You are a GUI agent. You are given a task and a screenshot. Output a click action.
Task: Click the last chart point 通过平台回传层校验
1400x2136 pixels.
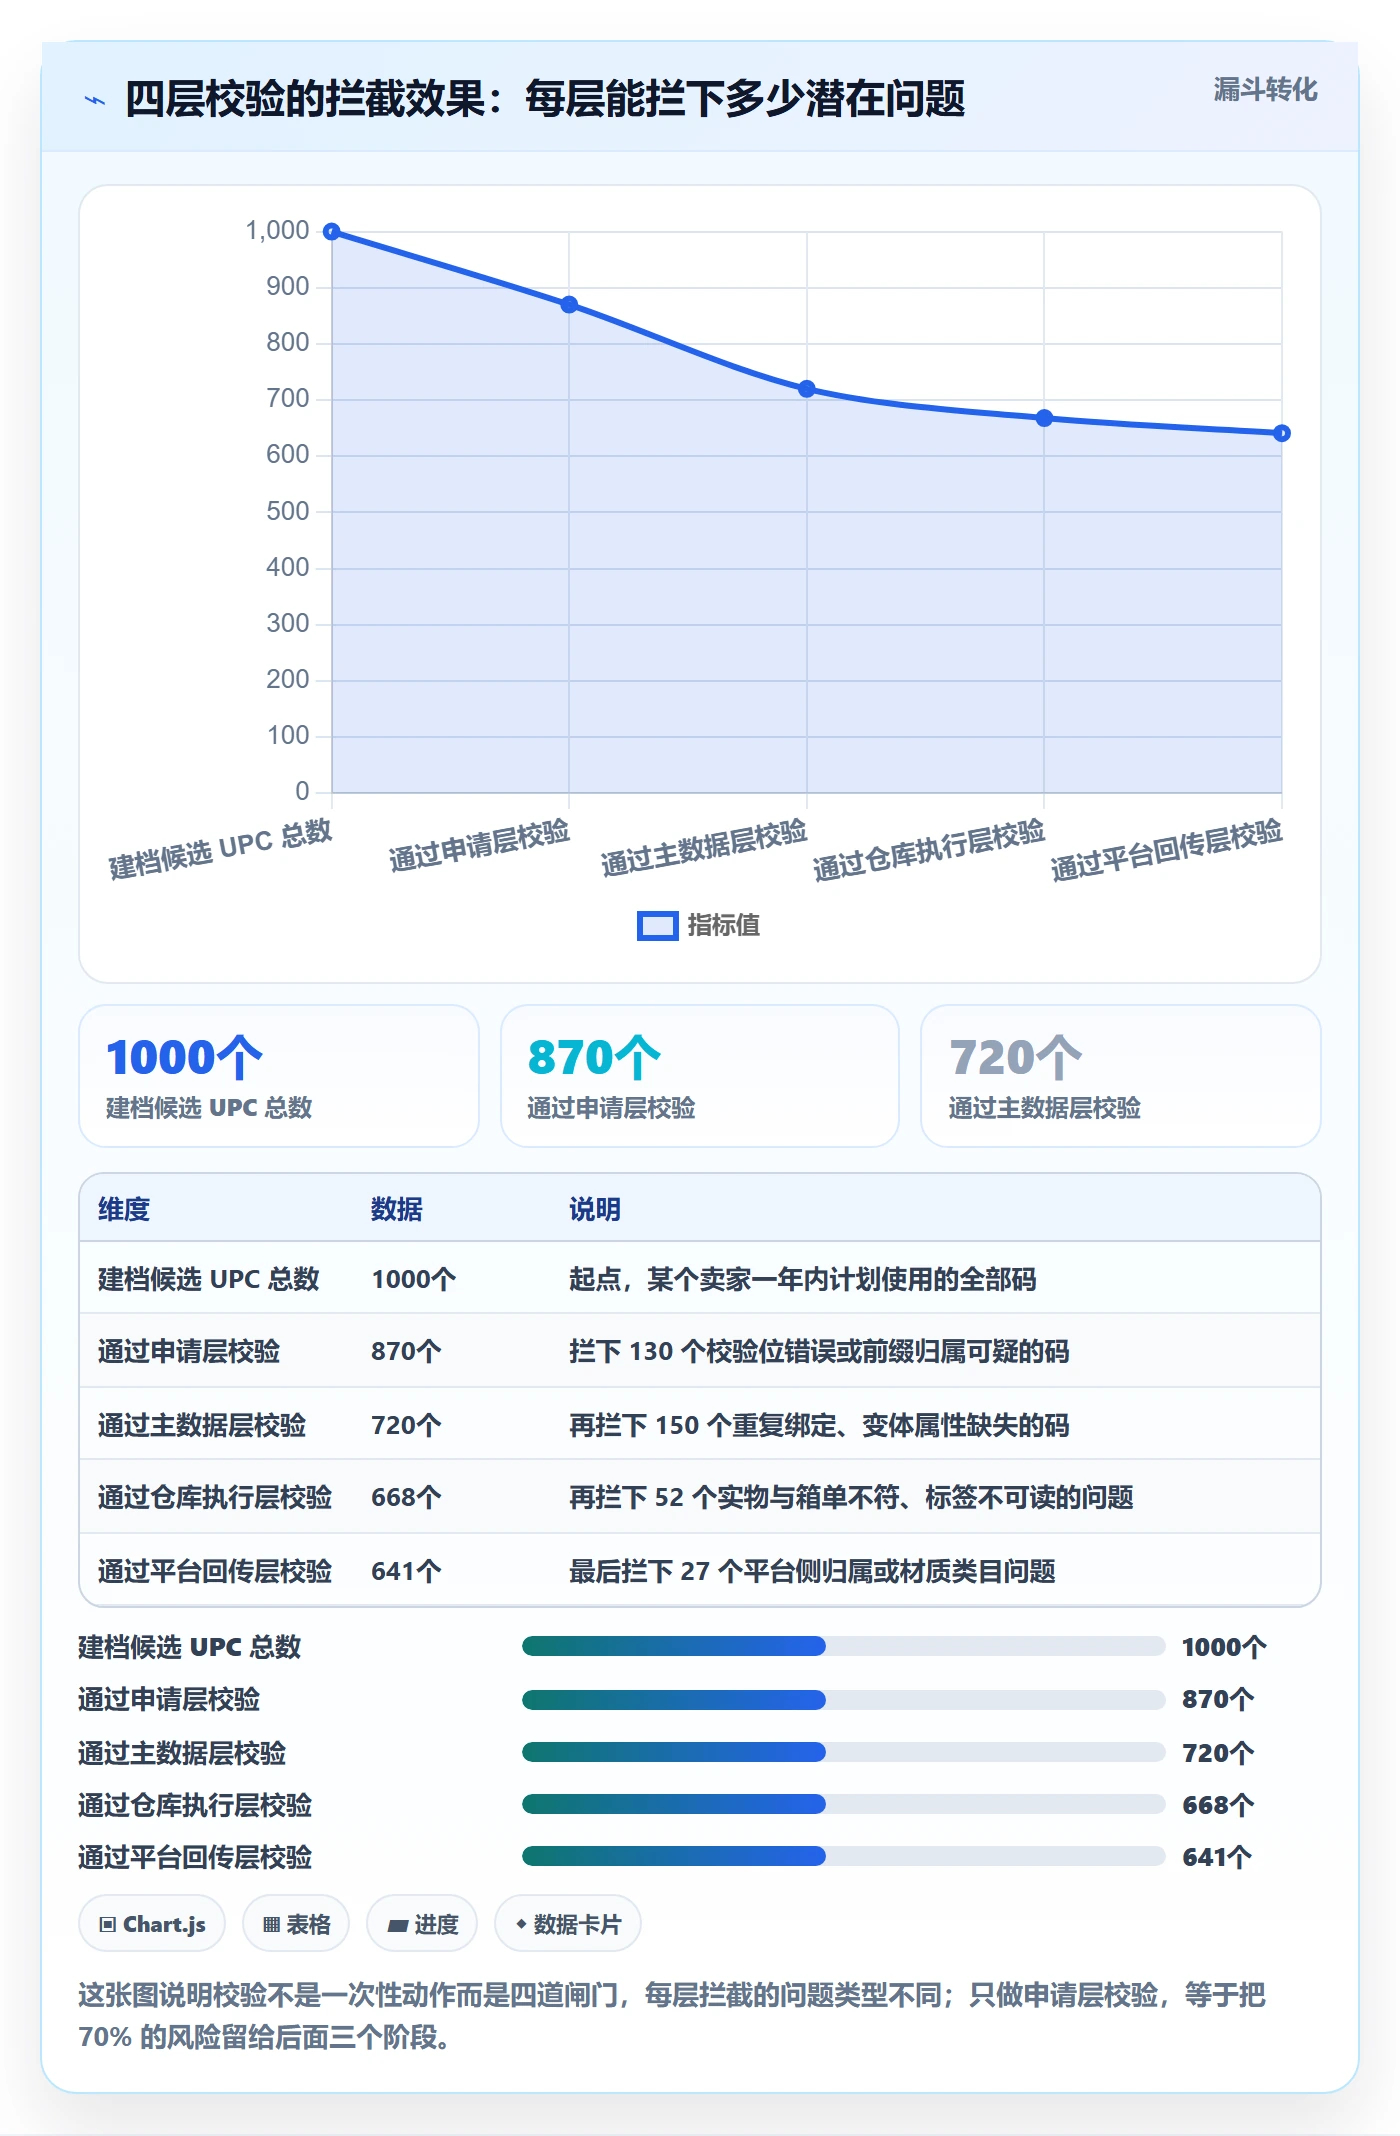click(1282, 433)
